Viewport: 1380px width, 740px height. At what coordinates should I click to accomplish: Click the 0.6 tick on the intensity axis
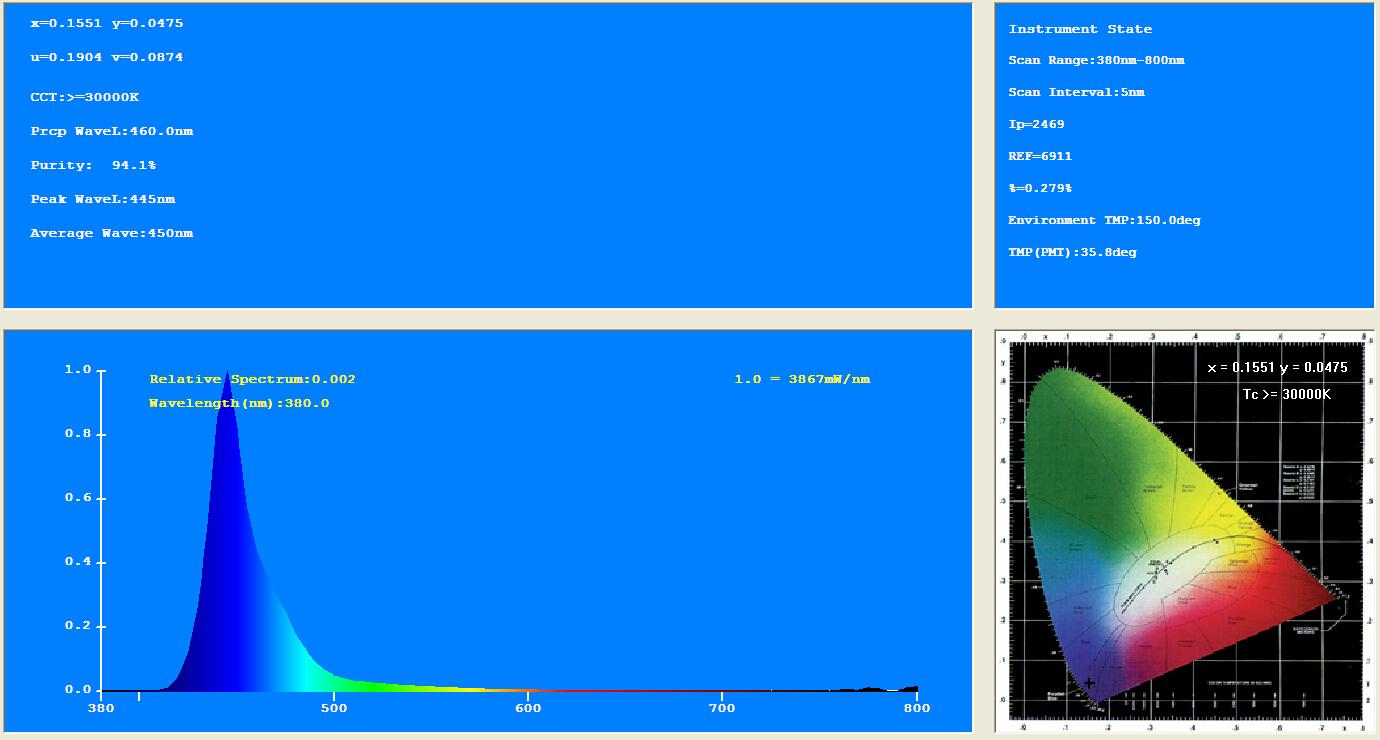tap(78, 498)
